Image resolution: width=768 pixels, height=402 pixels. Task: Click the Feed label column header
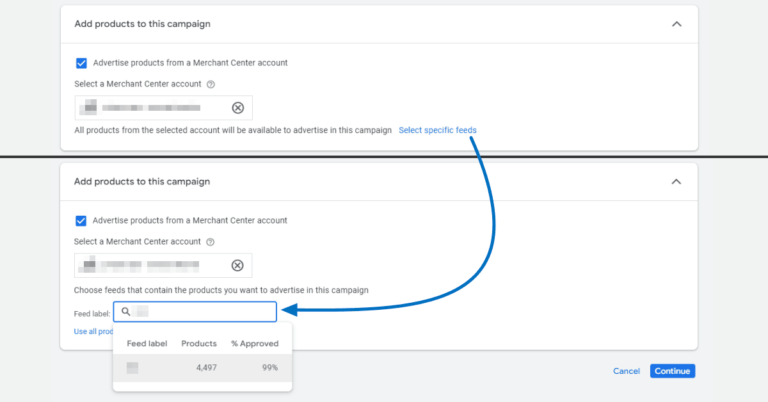(147, 344)
